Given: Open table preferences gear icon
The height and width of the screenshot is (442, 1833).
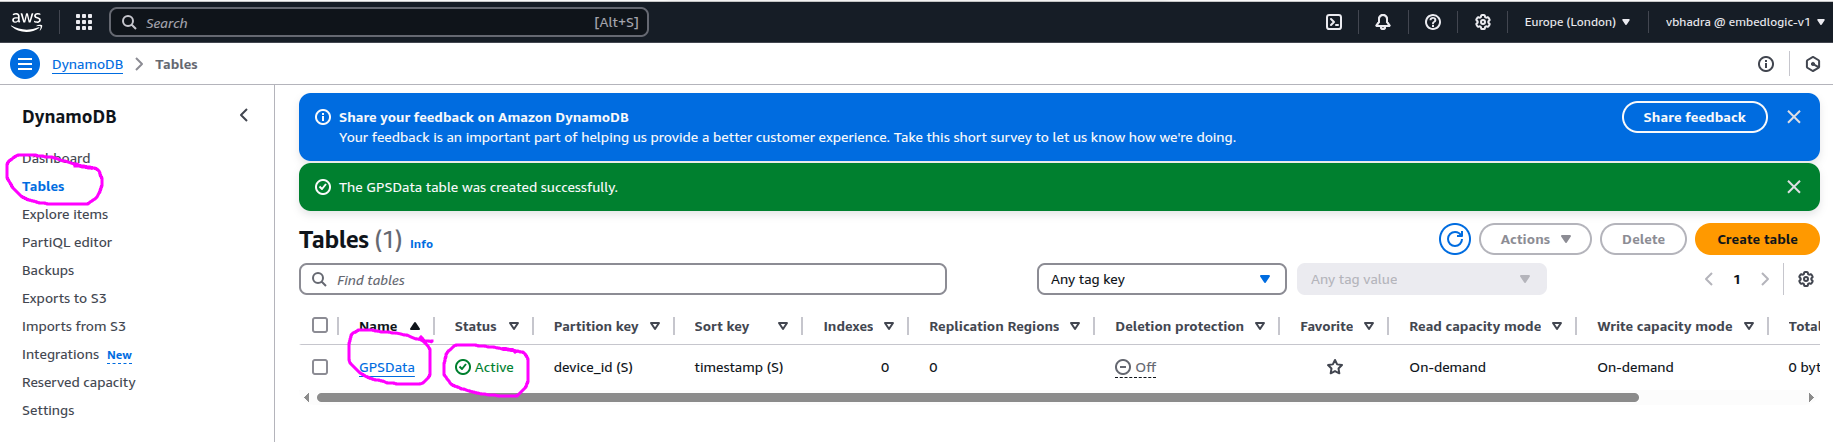Looking at the screenshot, I should pyautogui.click(x=1806, y=279).
